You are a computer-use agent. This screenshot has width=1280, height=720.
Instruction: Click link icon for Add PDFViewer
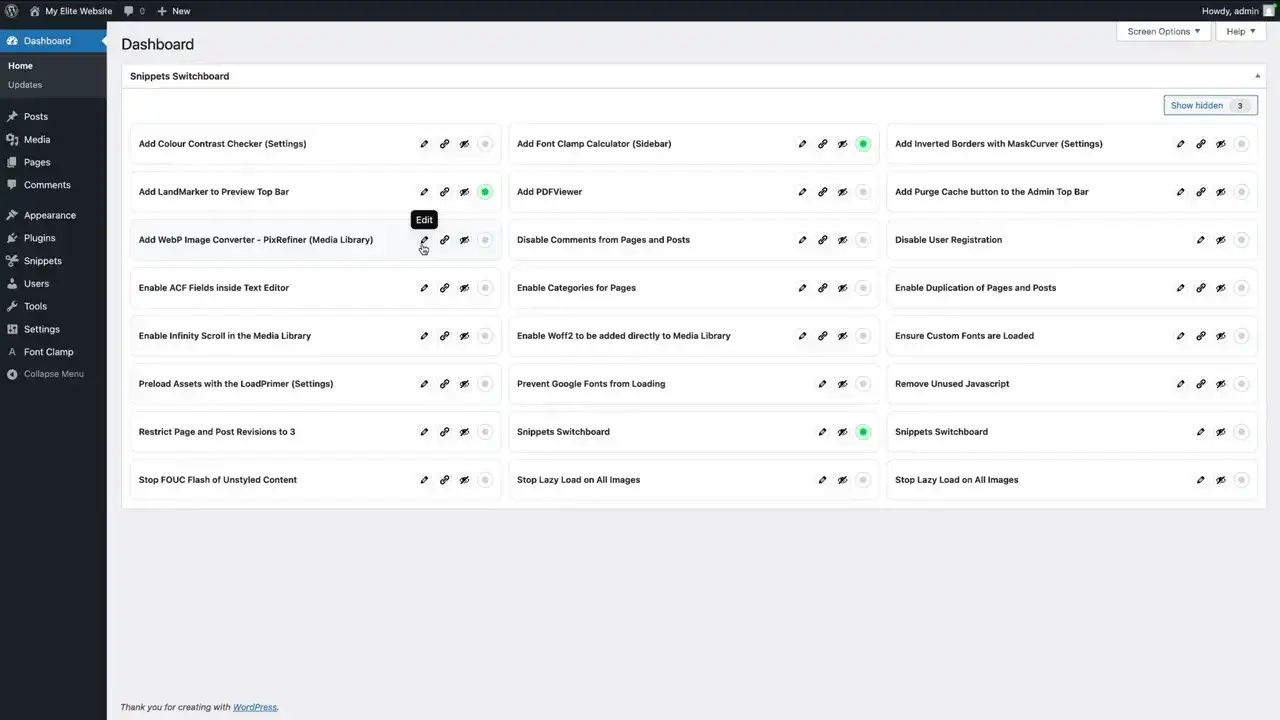point(822,192)
